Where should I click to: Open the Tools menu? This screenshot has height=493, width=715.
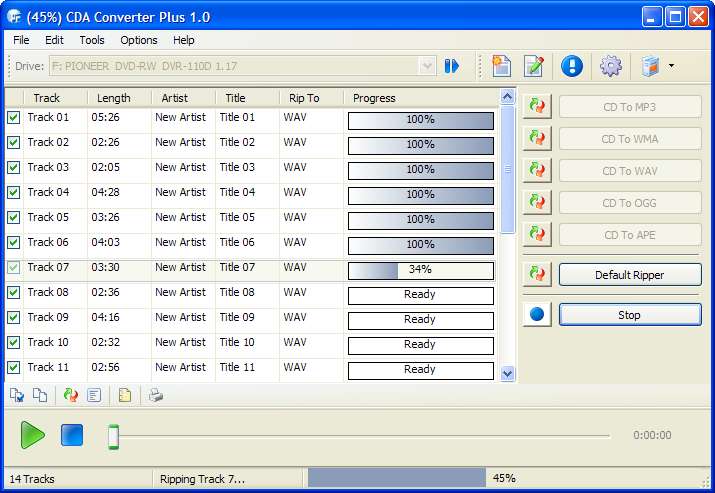click(x=92, y=40)
